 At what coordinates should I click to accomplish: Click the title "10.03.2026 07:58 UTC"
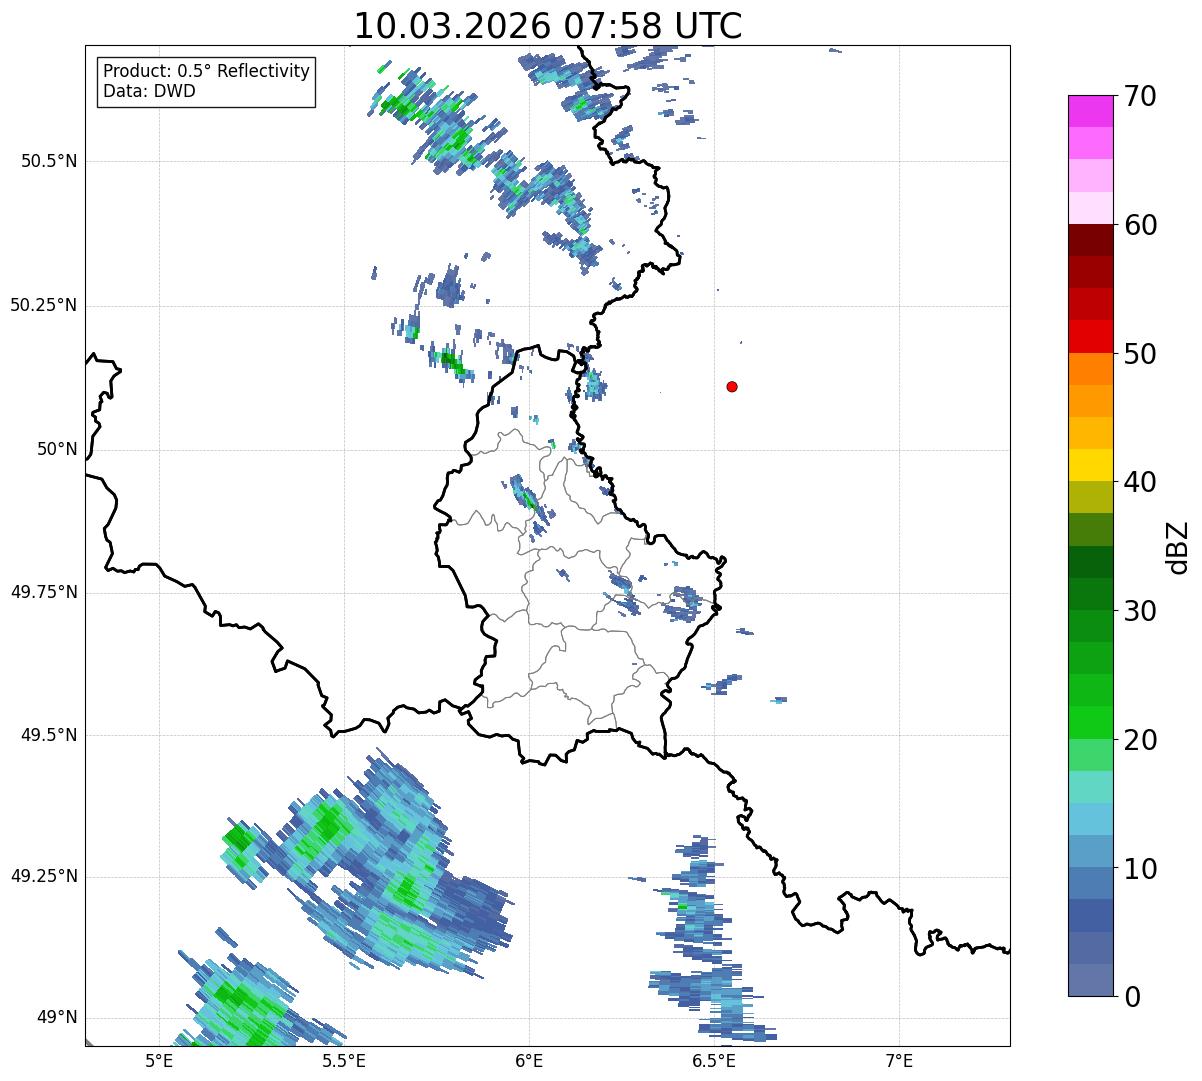[x=548, y=26]
